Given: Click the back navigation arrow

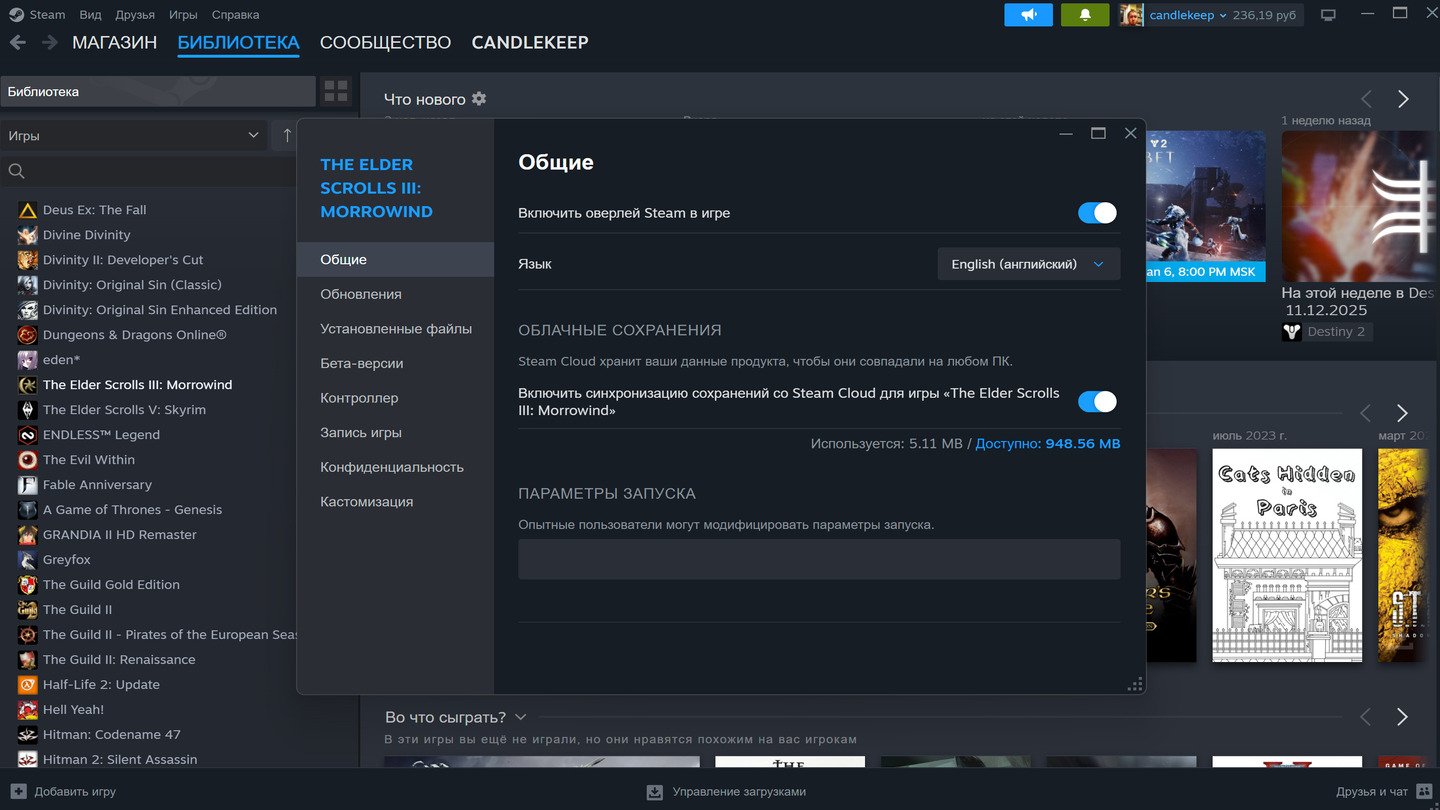Looking at the screenshot, I should (x=17, y=43).
